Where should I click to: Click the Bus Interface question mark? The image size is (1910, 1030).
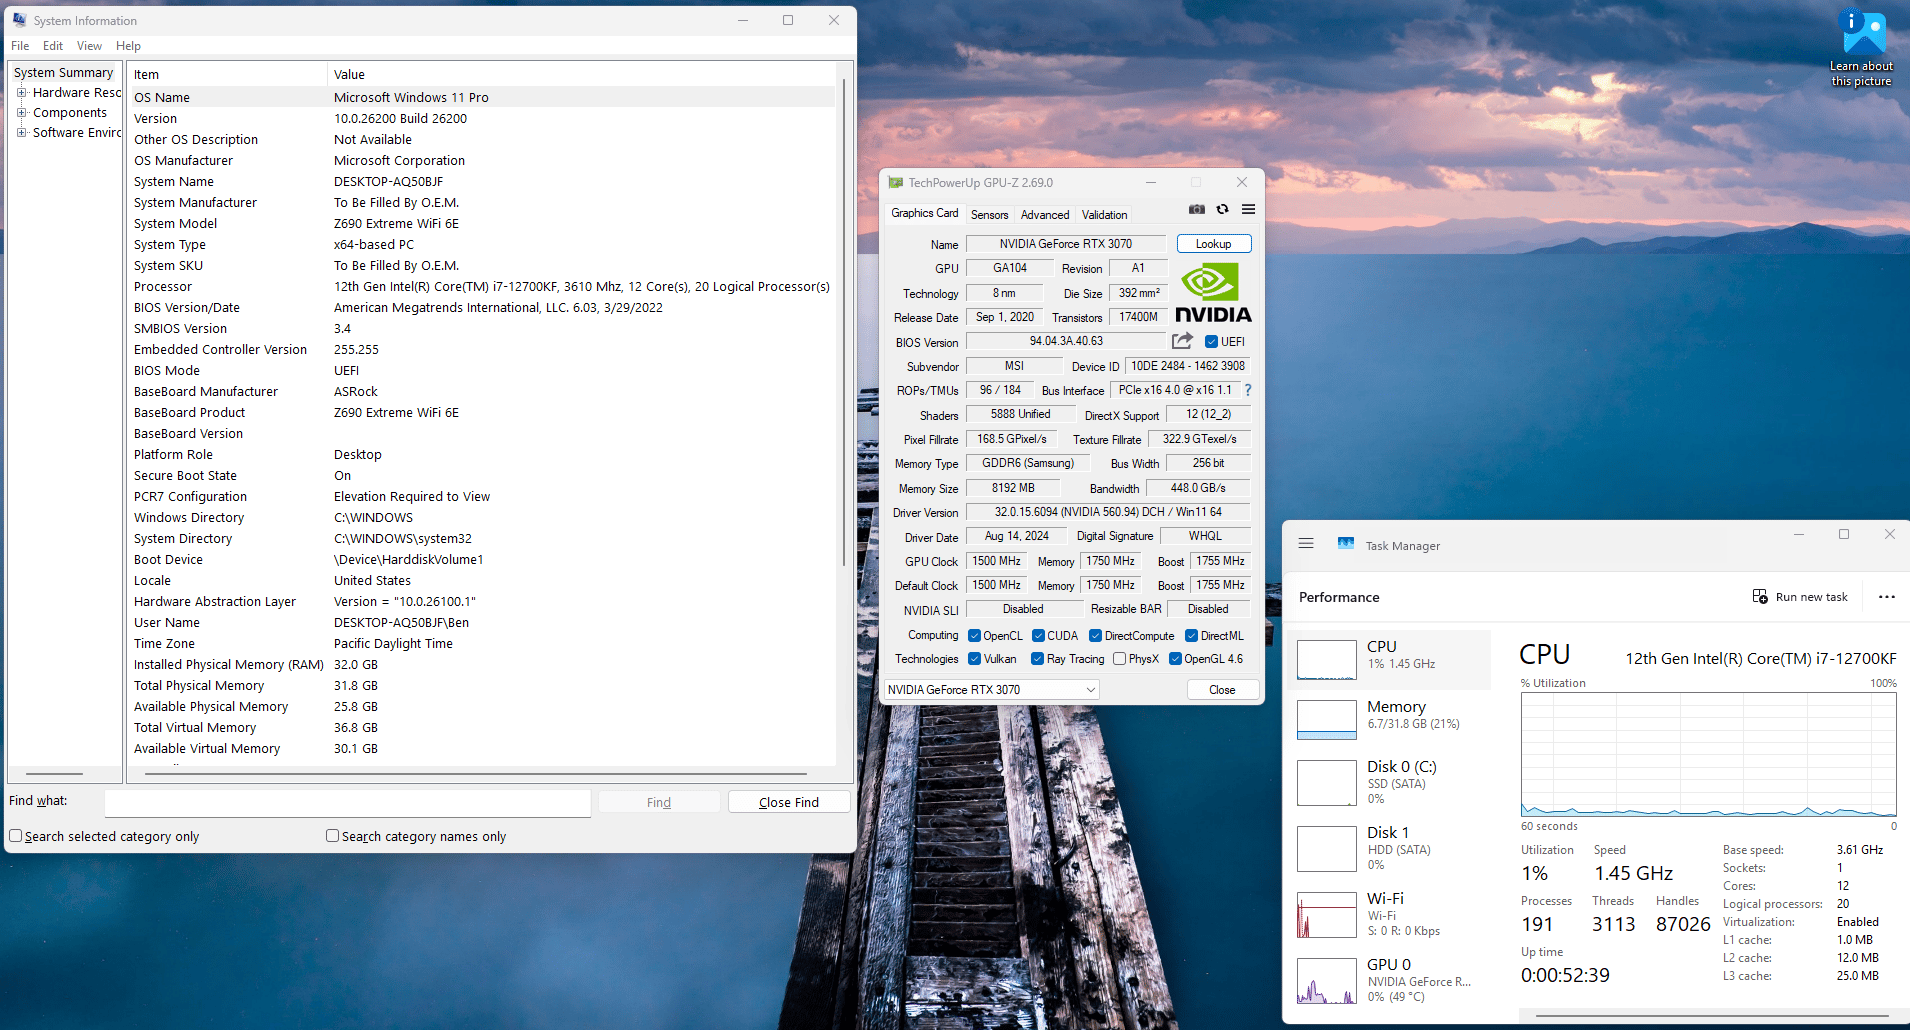(x=1248, y=390)
